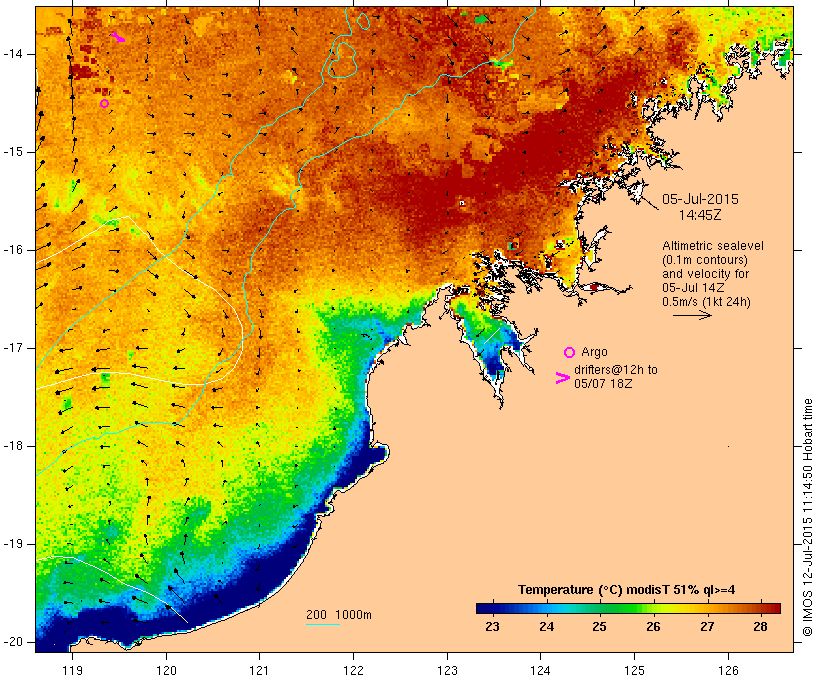Image resolution: width=820 pixels, height=680 pixels.
Task: Click the latitude axis label -20
Action: tap(13, 642)
